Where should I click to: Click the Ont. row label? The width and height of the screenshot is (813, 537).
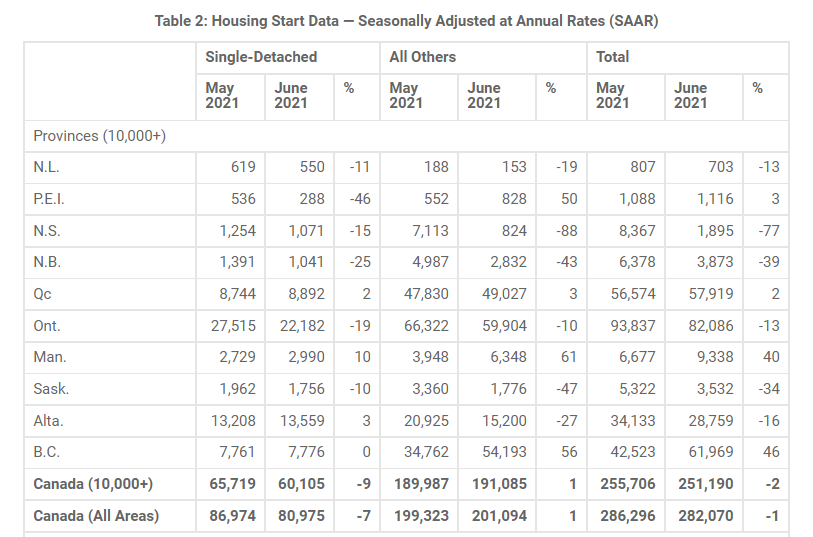(47, 326)
